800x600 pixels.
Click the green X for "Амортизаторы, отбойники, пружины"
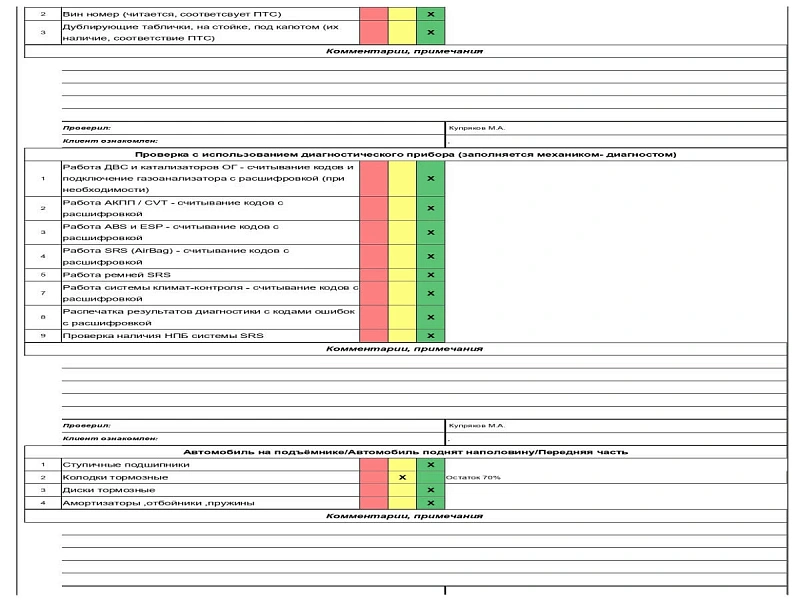click(431, 503)
